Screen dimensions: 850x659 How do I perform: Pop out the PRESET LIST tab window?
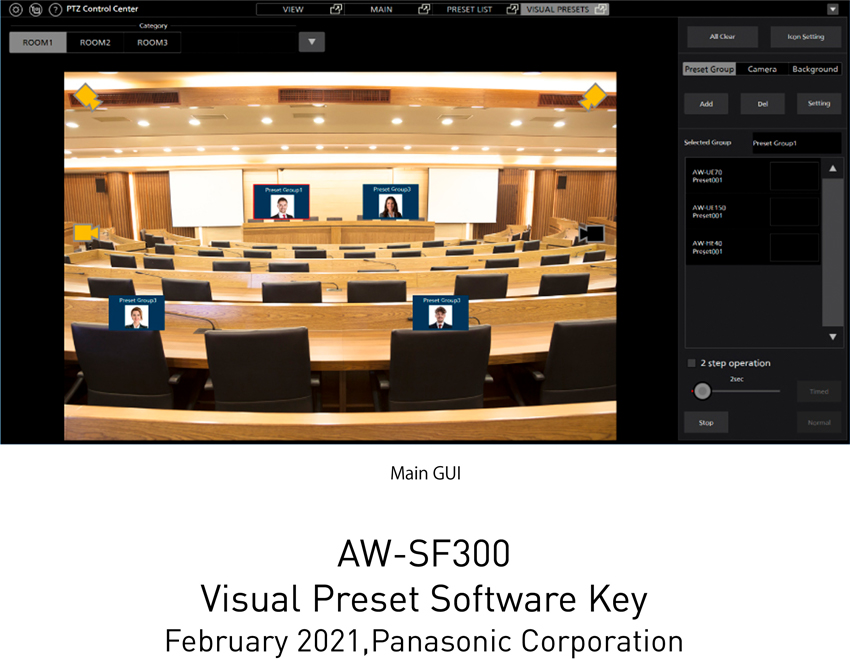[x=512, y=9]
